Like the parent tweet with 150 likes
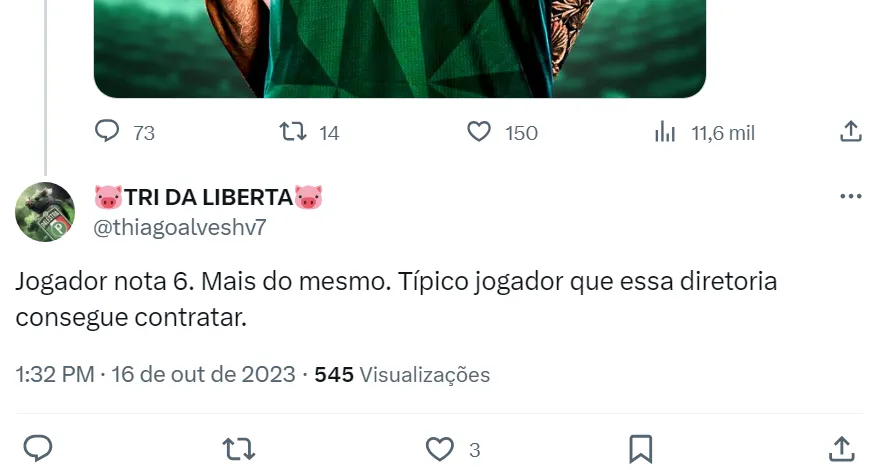Screen dimensions: 886x470 [x=502, y=132]
